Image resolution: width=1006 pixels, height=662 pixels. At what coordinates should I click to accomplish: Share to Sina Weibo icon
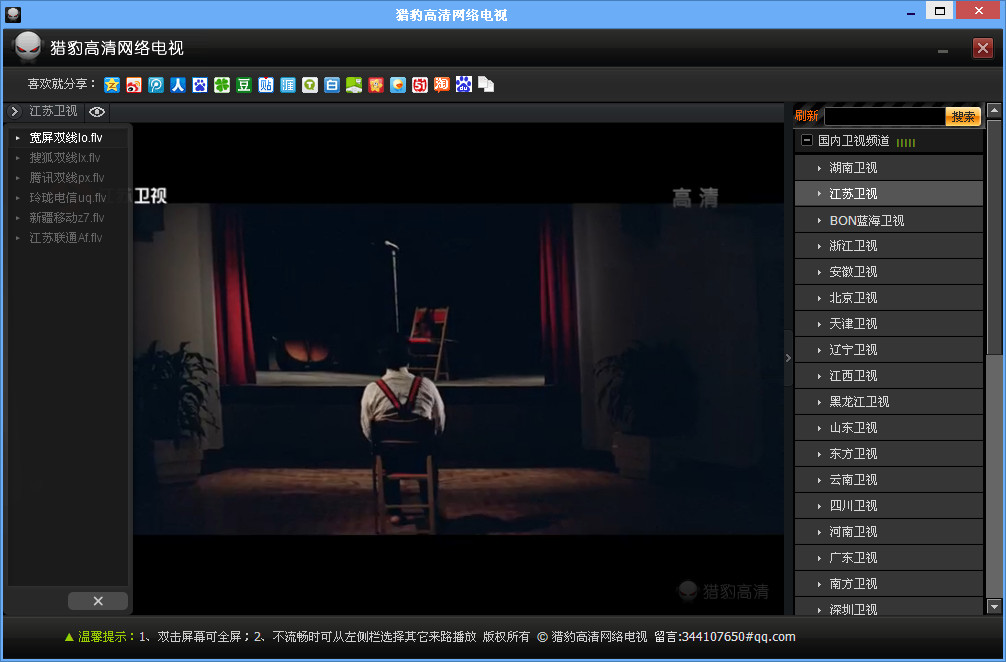pos(134,85)
